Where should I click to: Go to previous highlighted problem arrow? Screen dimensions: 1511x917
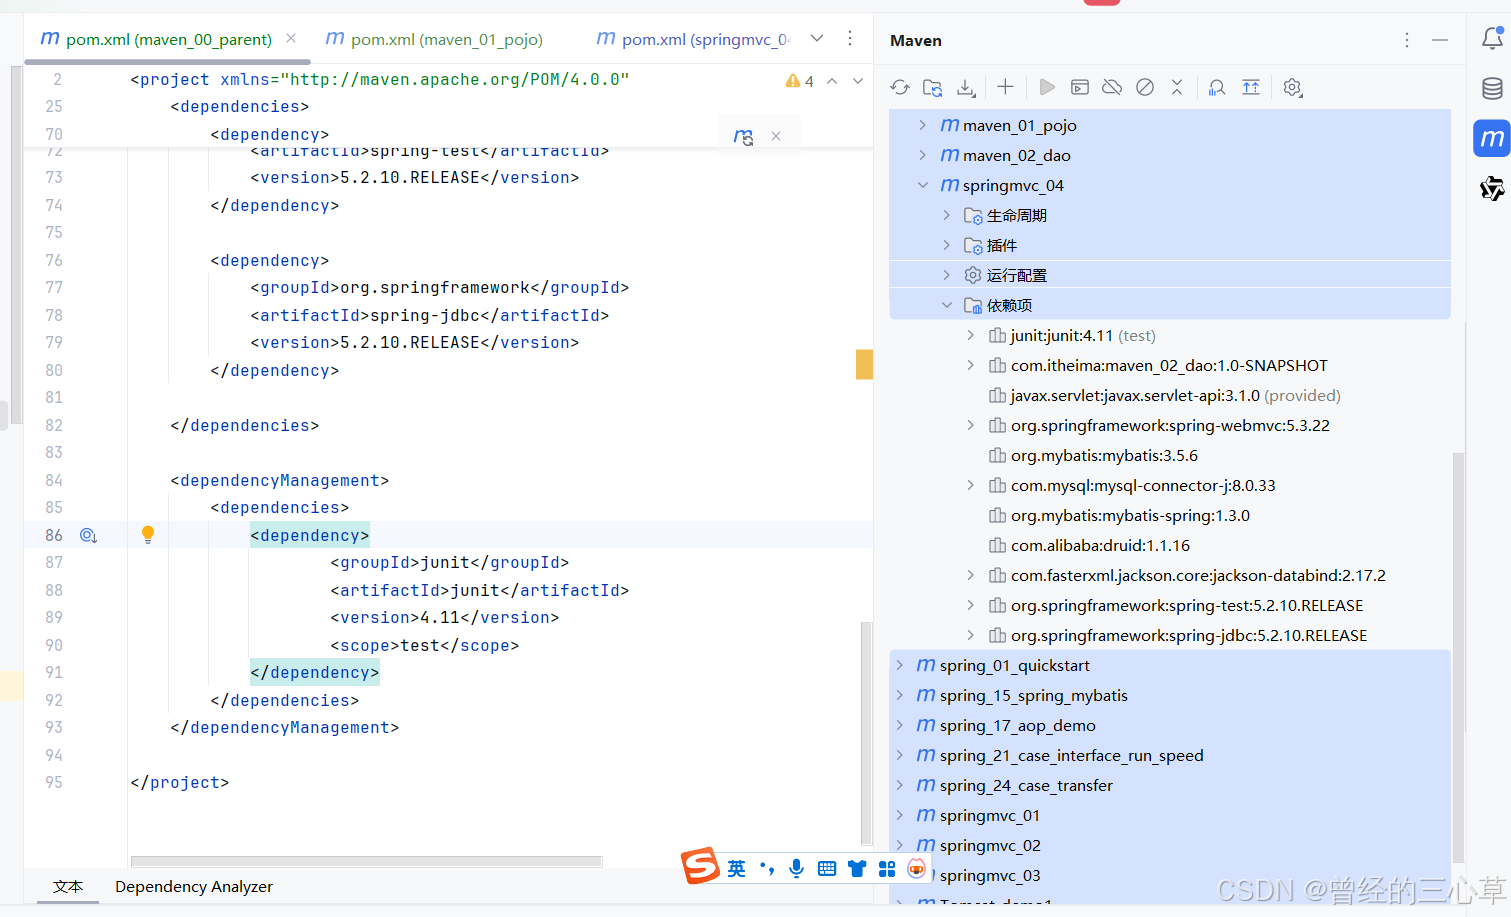click(832, 81)
